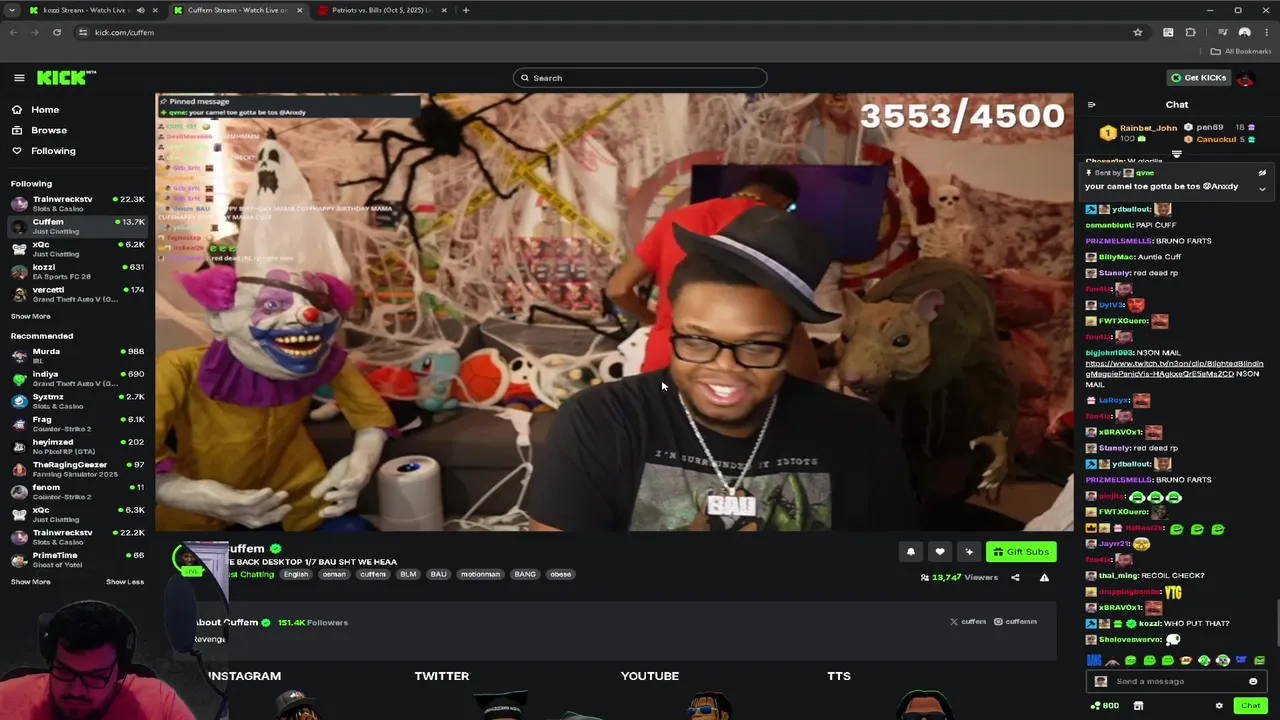This screenshot has width=1280, height=720.
Task: Expand the gift leaderboard handle
Action: coord(1177,154)
